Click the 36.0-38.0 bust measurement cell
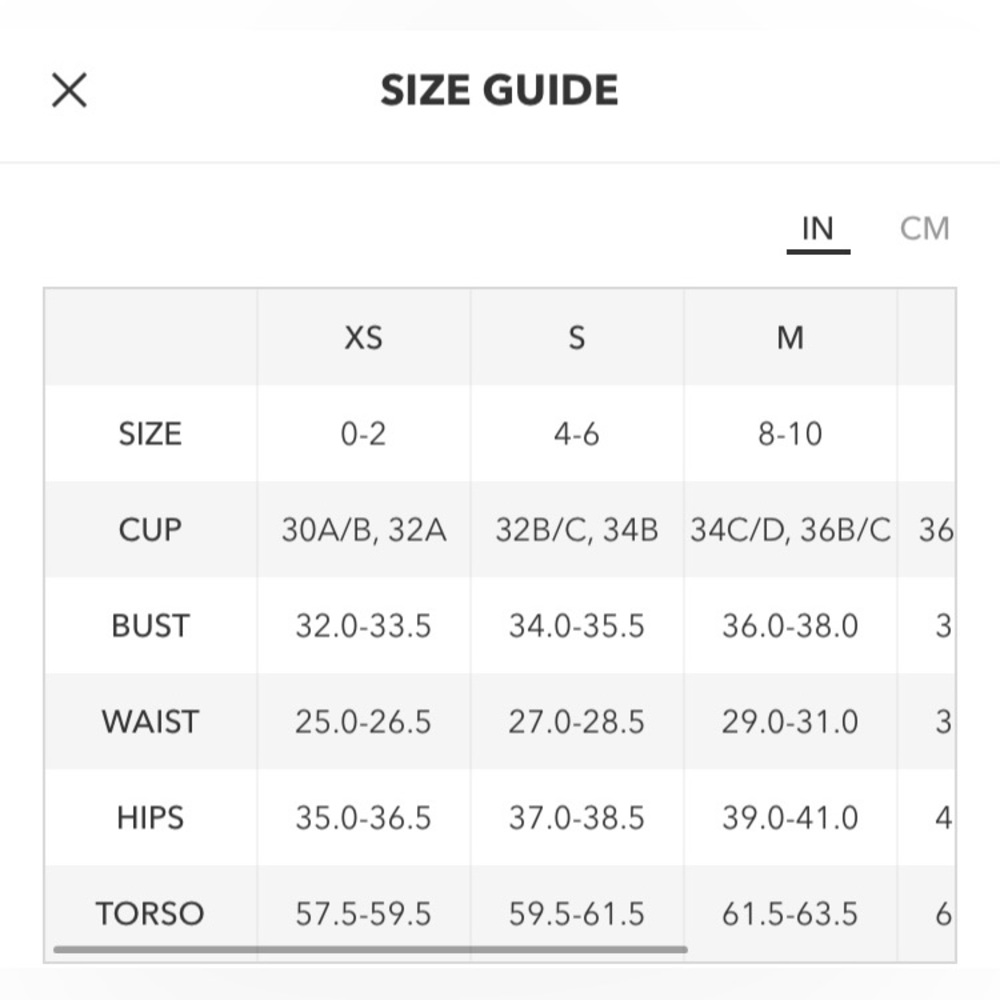Viewport: 1000px width, 1000px height. pos(790,626)
